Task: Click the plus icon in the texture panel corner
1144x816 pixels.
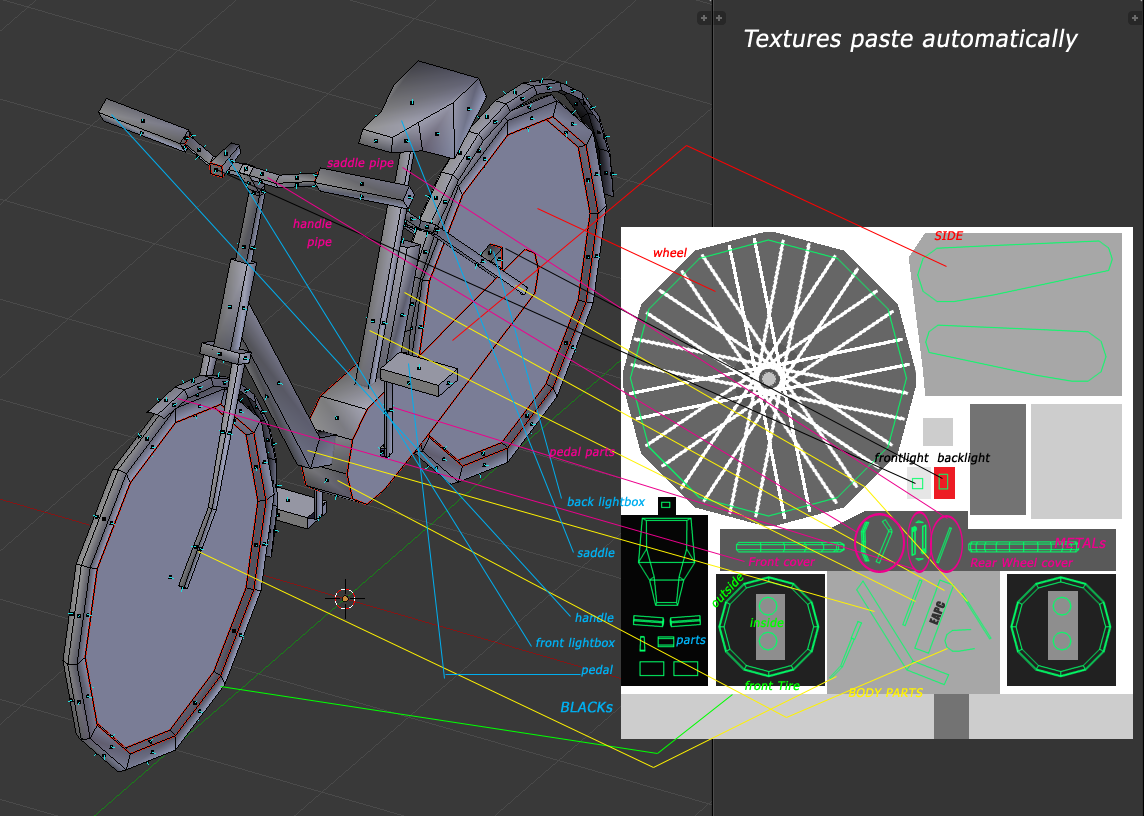Action: click(719, 18)
